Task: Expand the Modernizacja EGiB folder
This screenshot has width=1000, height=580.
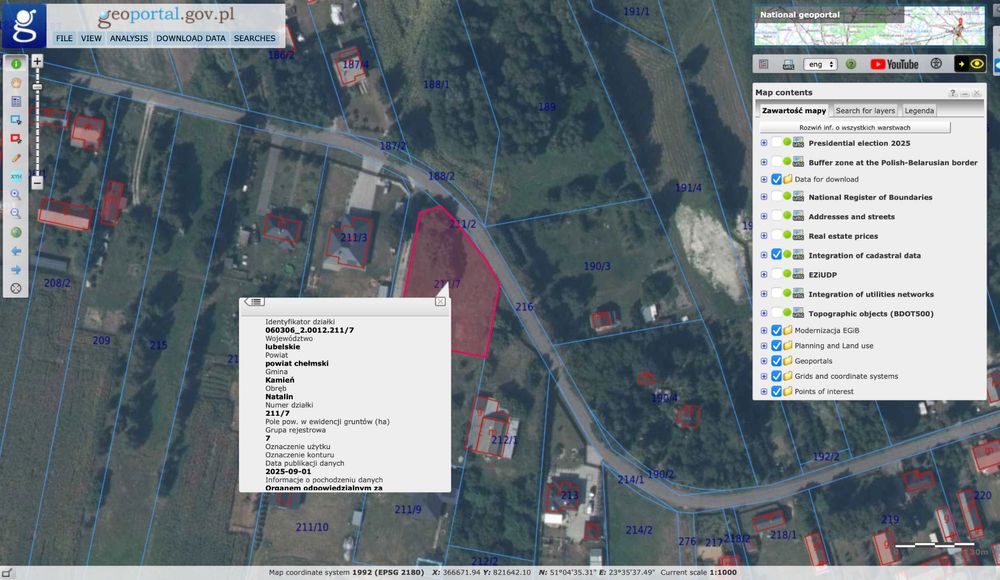Action: tap(763, 331)
